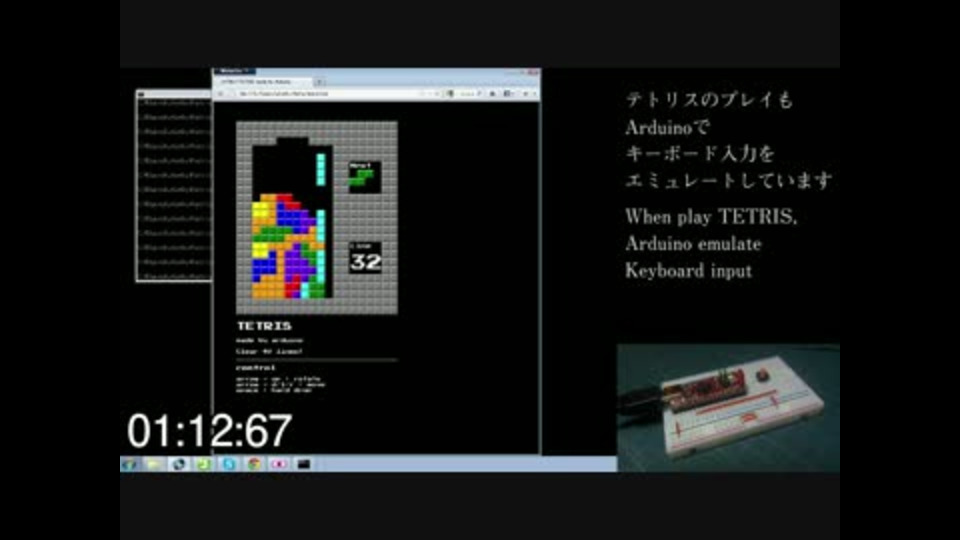Click the "When play TETRIS," caption text
Screen dimensions: 960x540
(711, 217)
